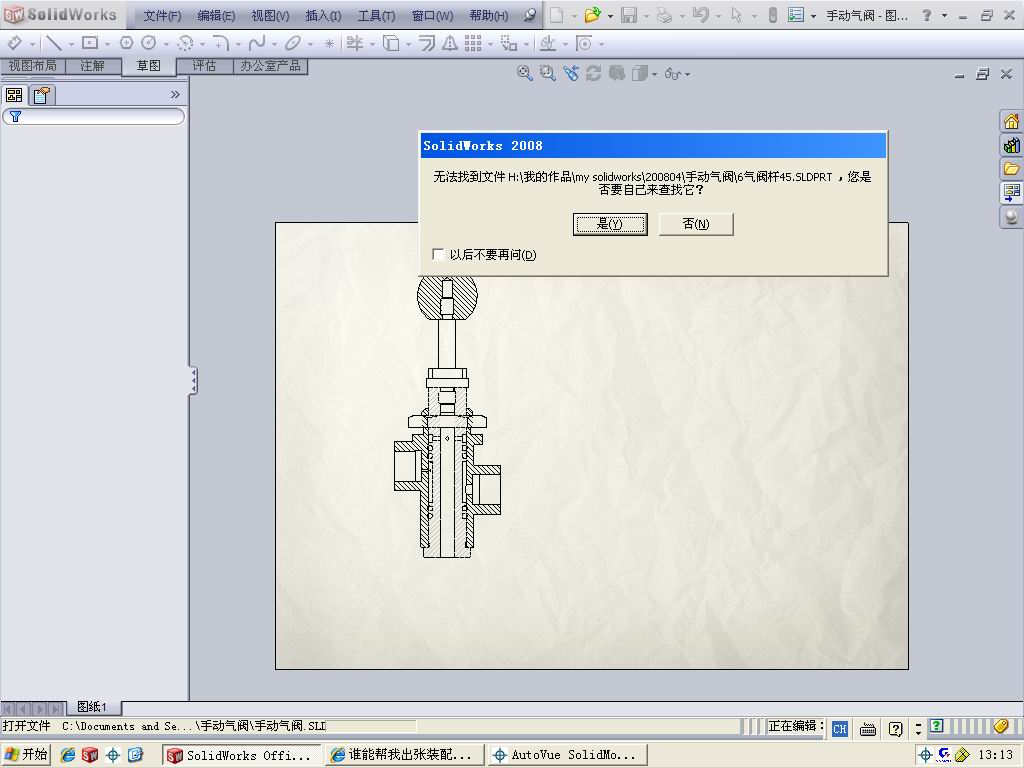Expand the Circle tool dropdown arrow

click(166, 44)
